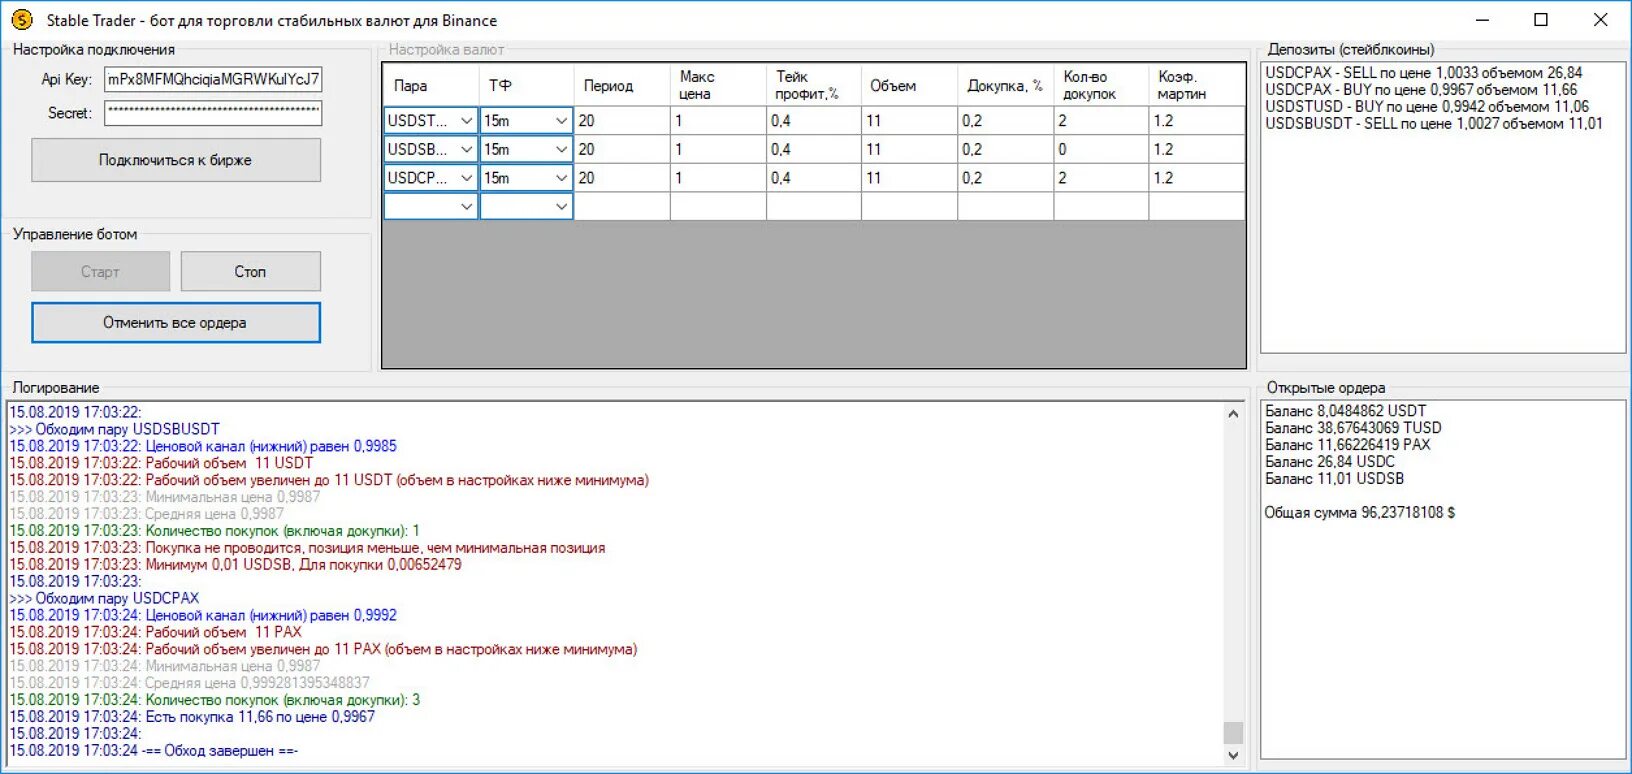Open the USDSB... pair dropdown
This screenshot has width=1632, height=774.
point(466,149)
